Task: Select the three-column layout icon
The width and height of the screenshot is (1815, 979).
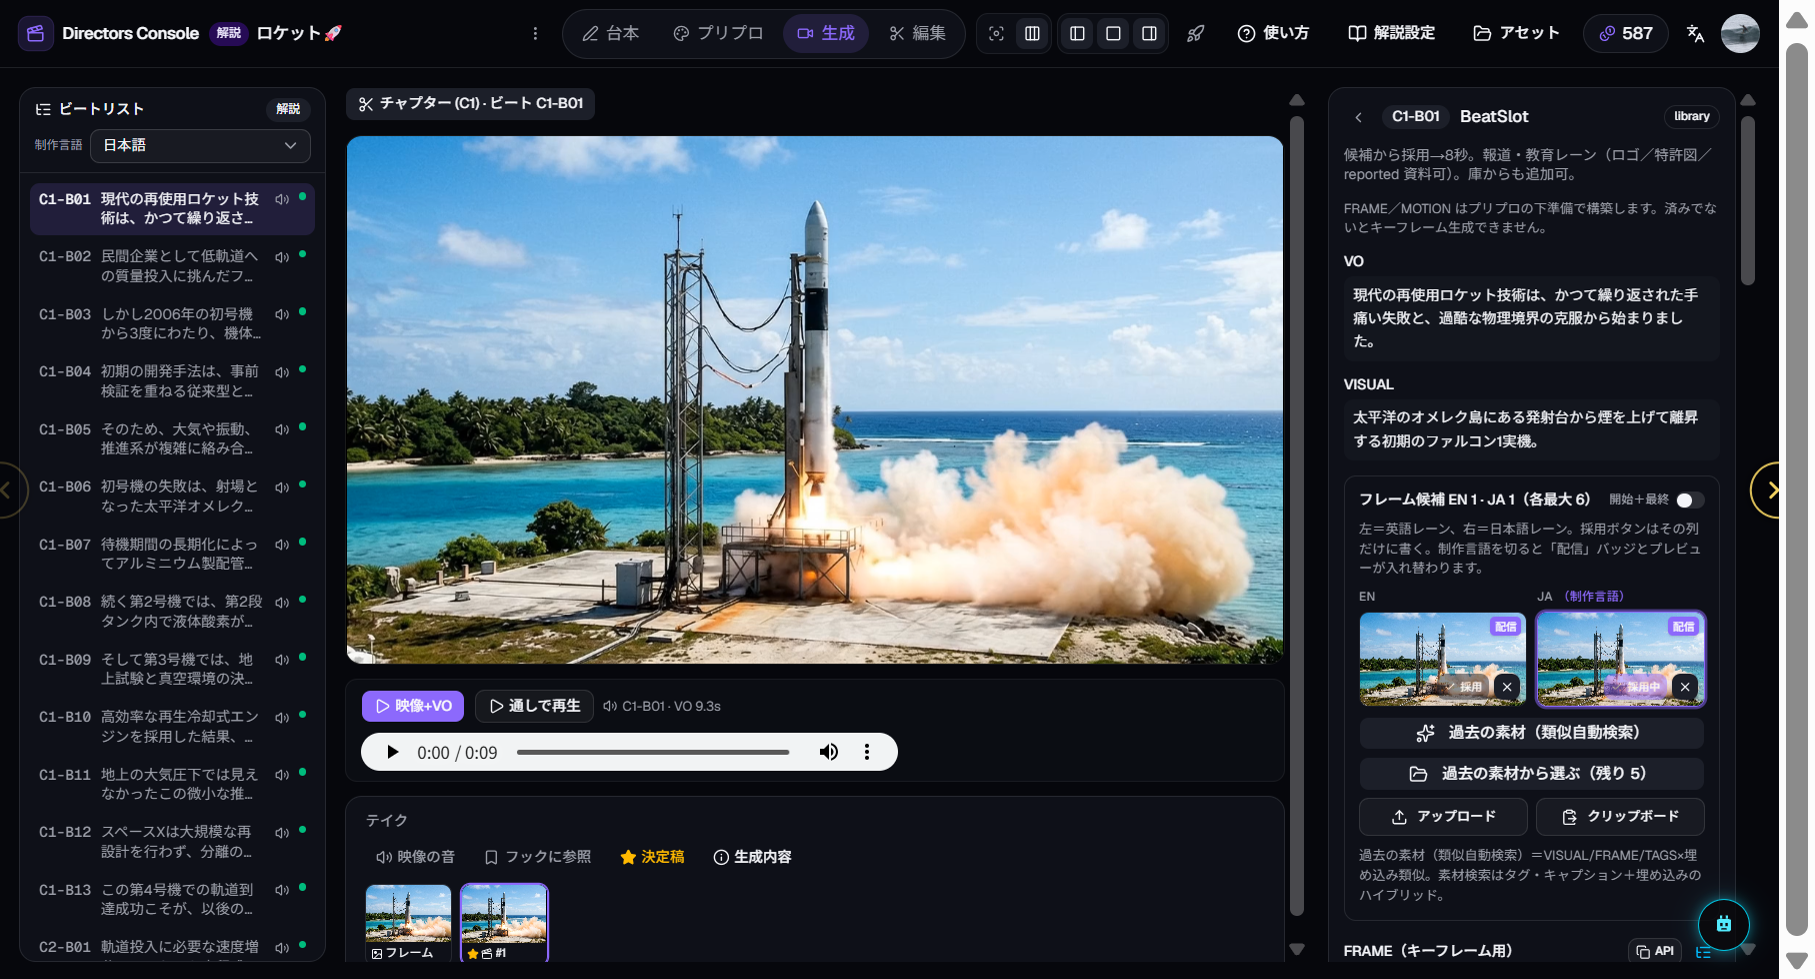Action: click(x=1032, y=34)
